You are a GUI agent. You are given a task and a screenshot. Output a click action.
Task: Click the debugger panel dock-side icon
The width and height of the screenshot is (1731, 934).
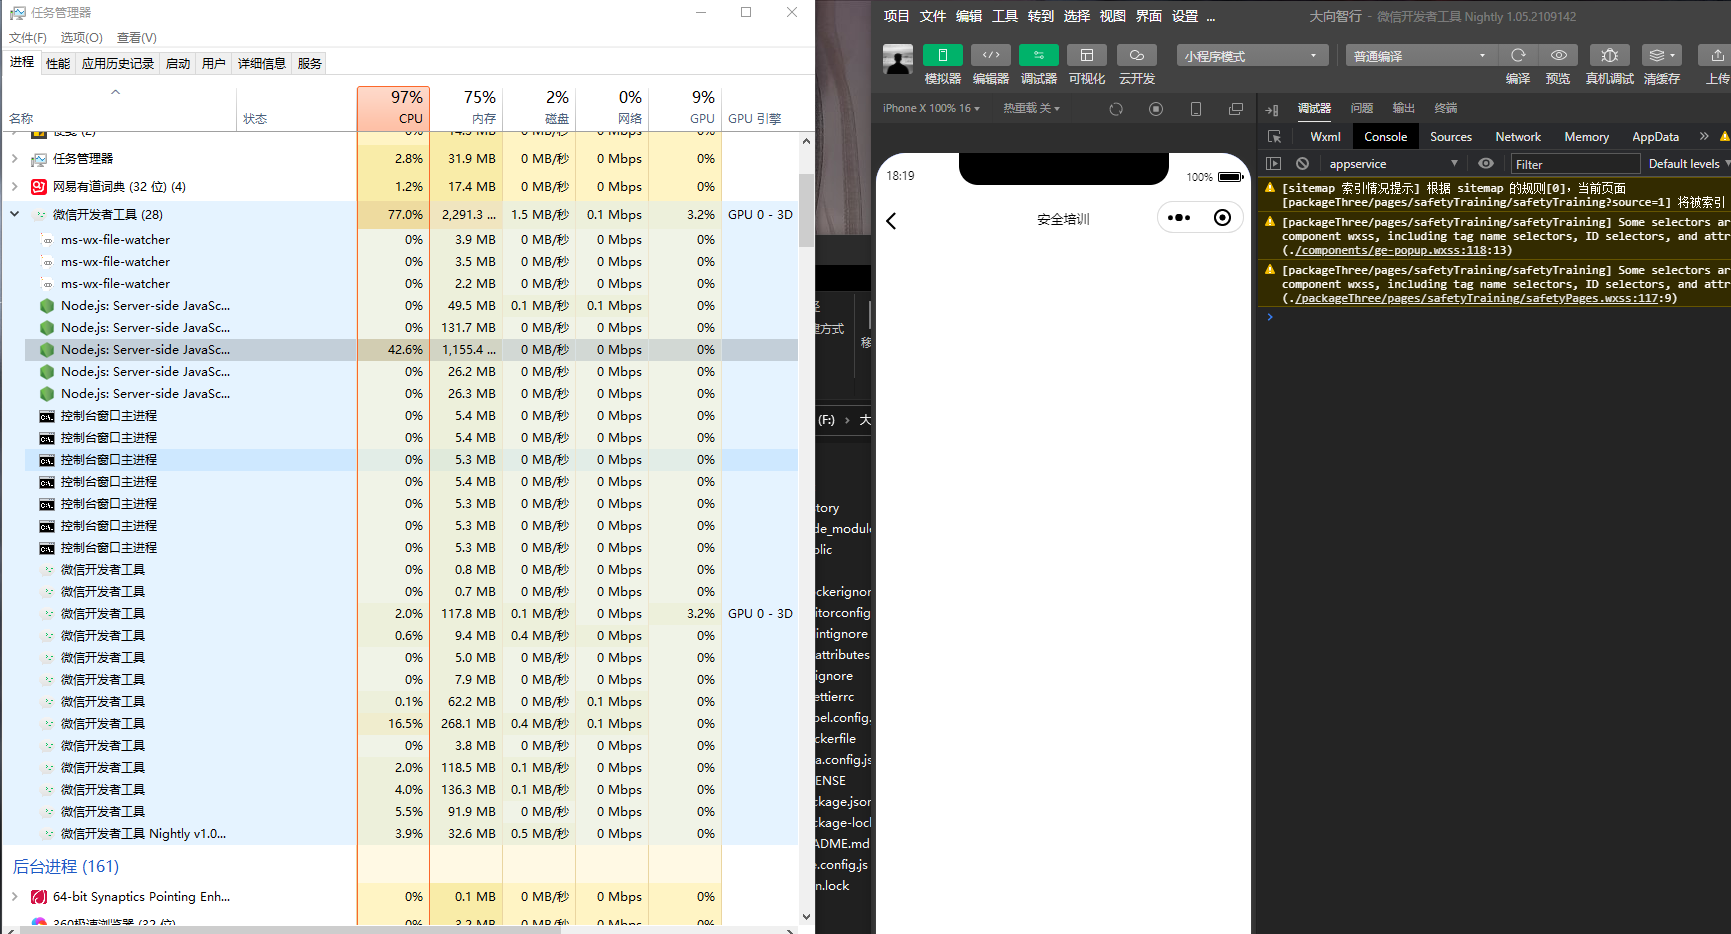point(1272,110)
